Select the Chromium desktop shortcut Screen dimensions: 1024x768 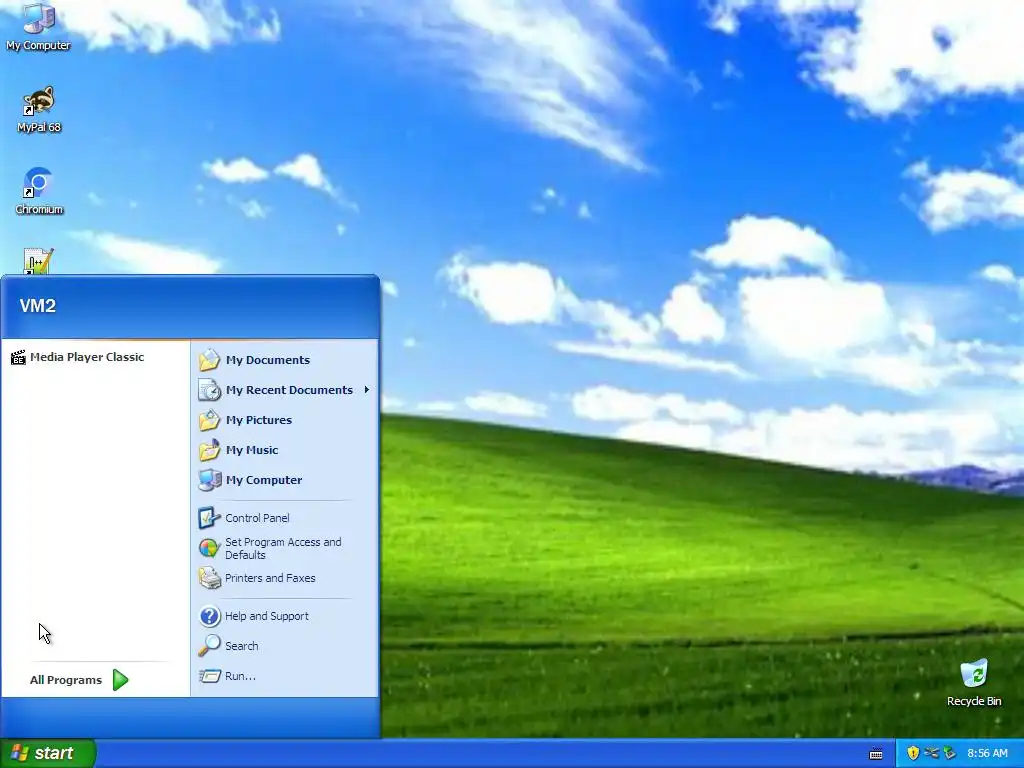tap(39, 191)
